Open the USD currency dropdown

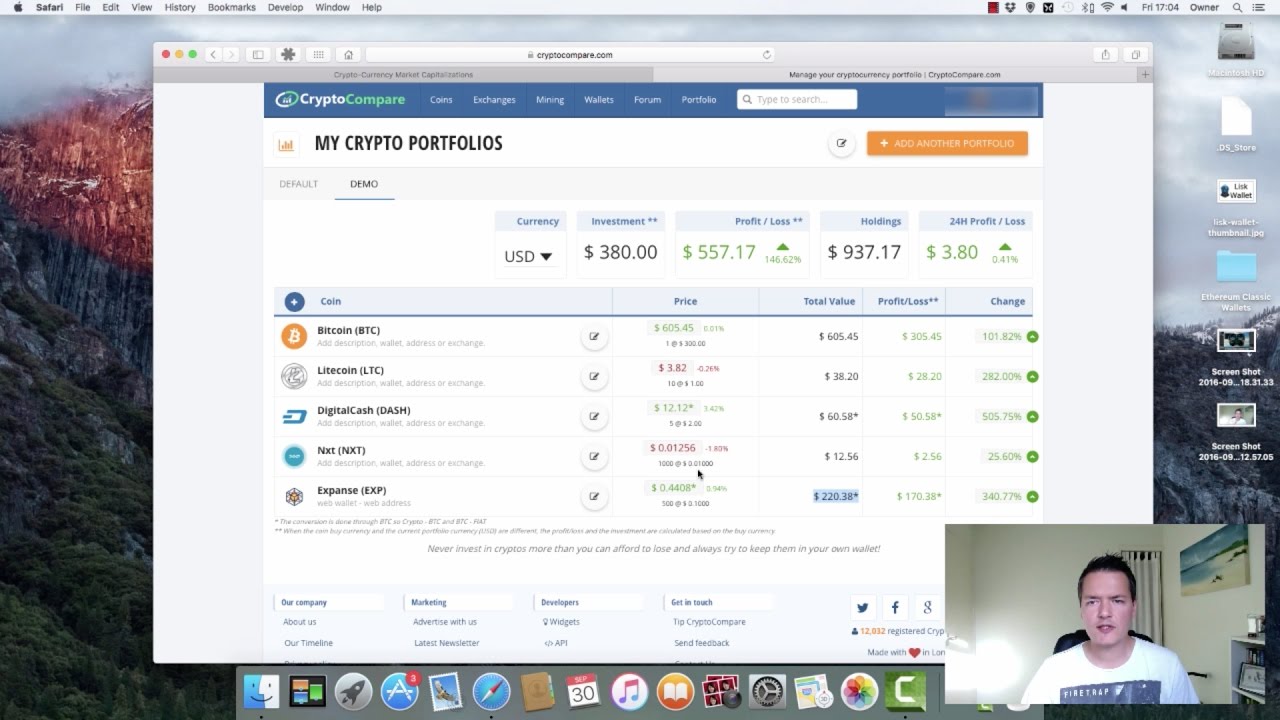[x=528, y=256]
